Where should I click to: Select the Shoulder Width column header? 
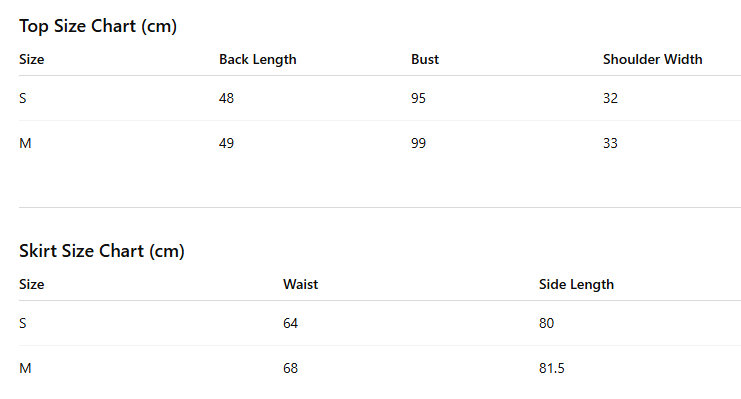coord(653,60)
